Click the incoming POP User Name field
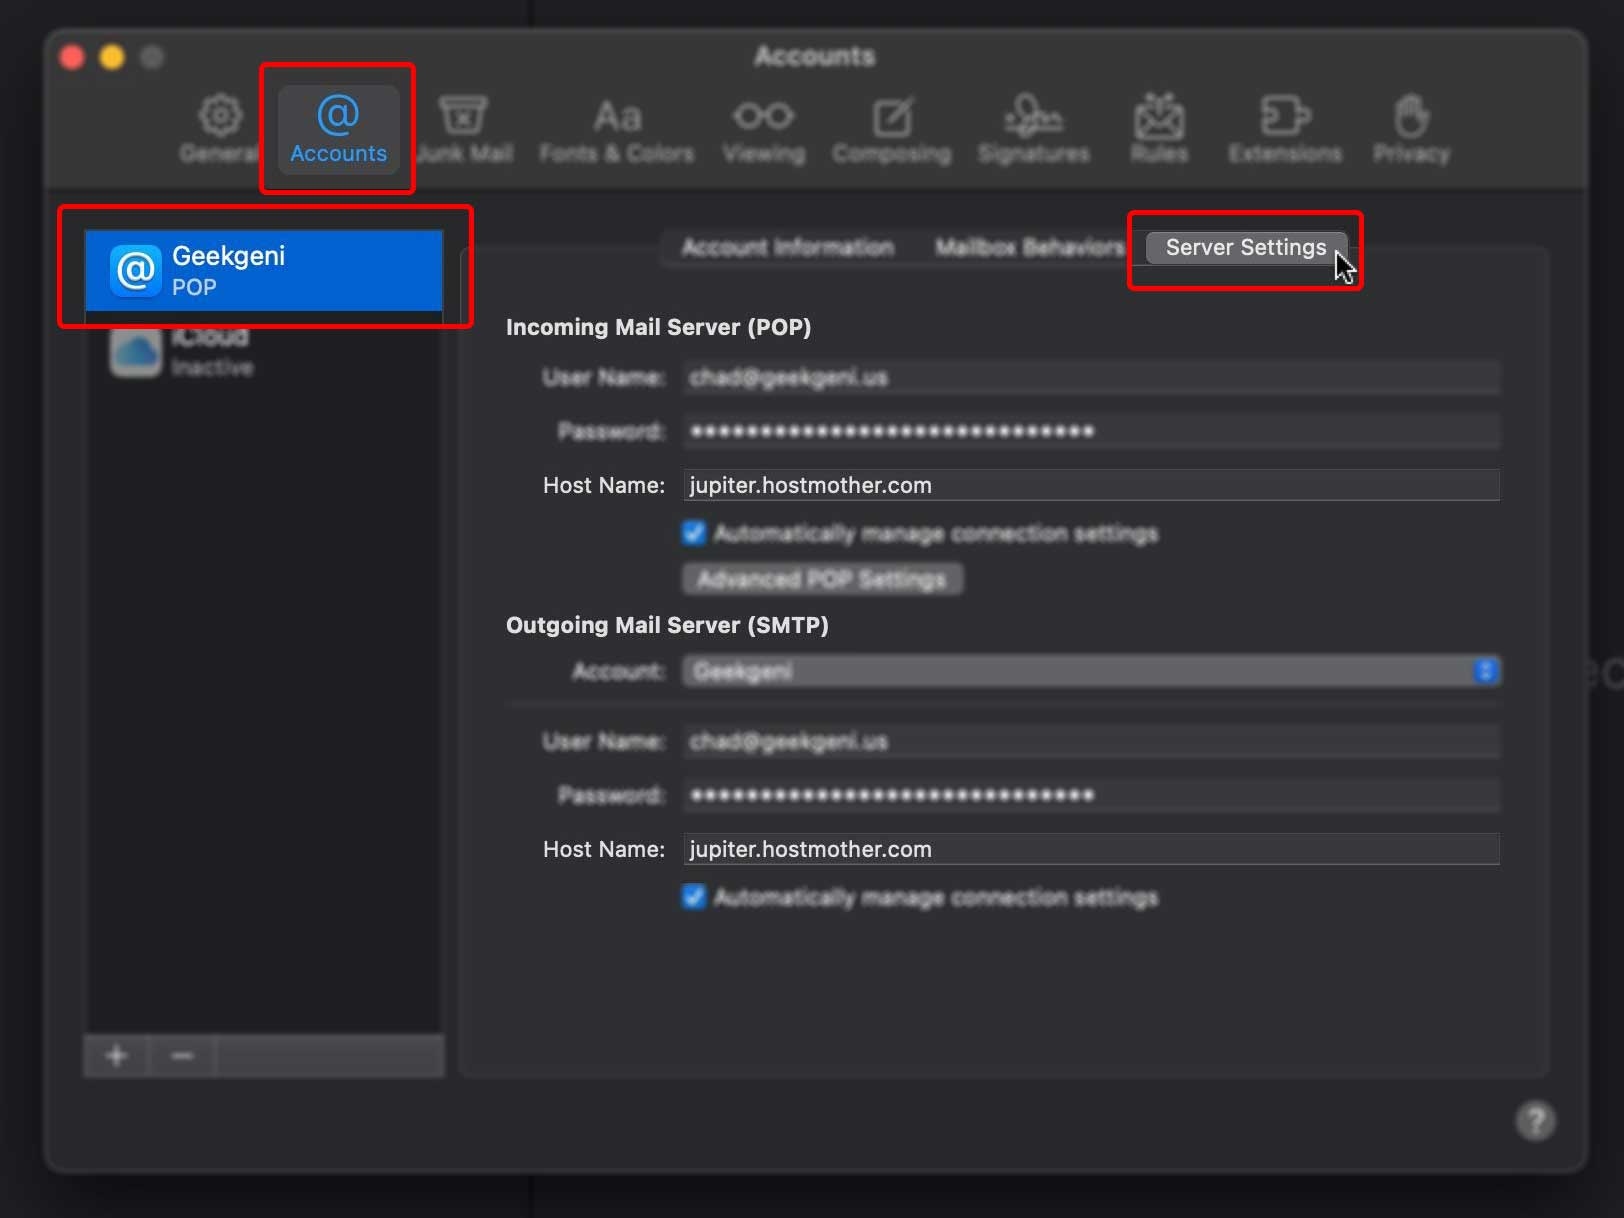 point(1091,377)
